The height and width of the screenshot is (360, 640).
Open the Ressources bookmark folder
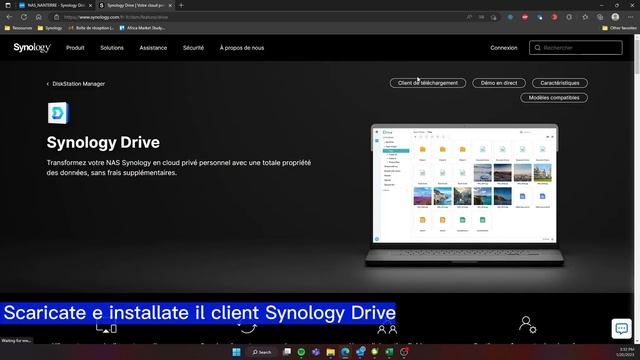(x=18, y=28)
